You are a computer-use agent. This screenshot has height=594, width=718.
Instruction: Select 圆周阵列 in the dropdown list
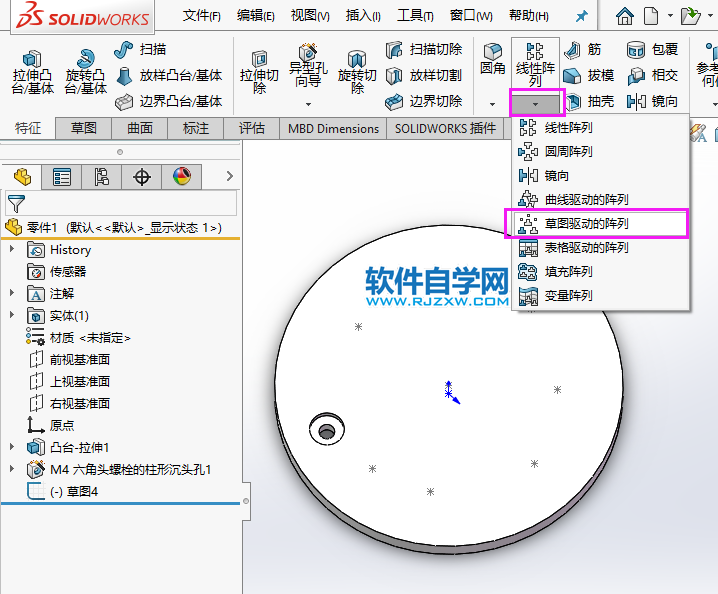(568, 151)
